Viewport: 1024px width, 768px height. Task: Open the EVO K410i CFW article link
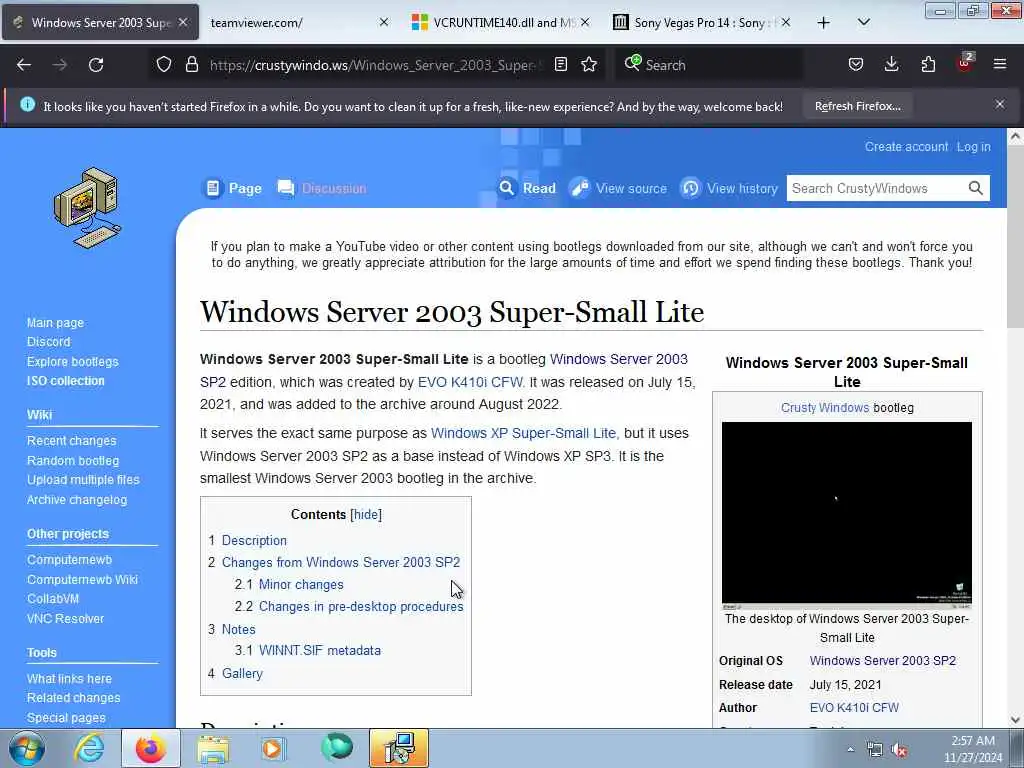(470, 382)
